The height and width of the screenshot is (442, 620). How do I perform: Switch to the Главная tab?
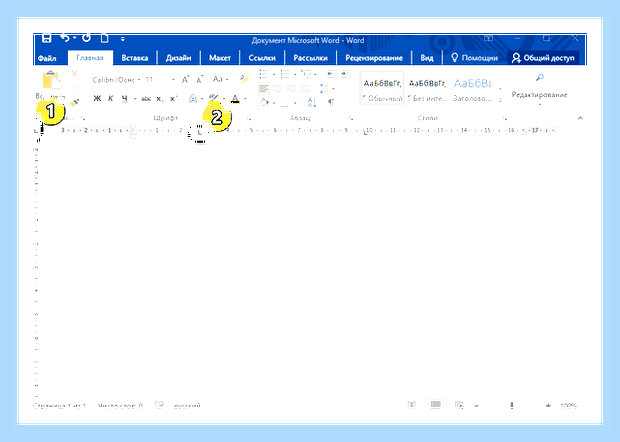[x=90, y=58]
